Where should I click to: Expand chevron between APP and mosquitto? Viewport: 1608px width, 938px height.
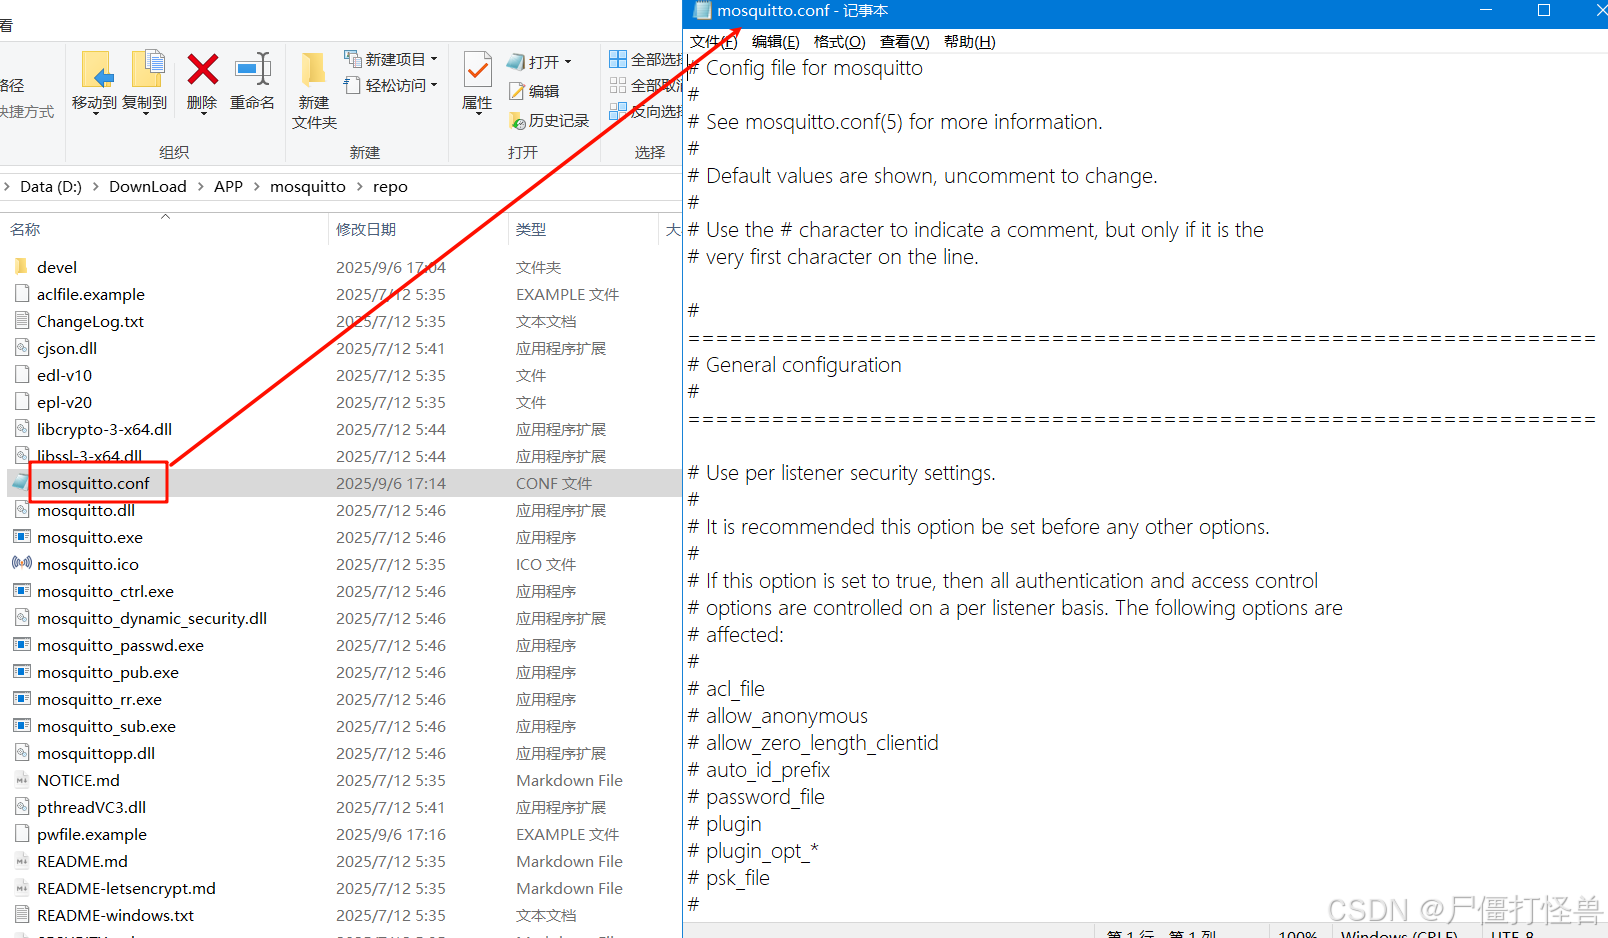coord(256,186)
